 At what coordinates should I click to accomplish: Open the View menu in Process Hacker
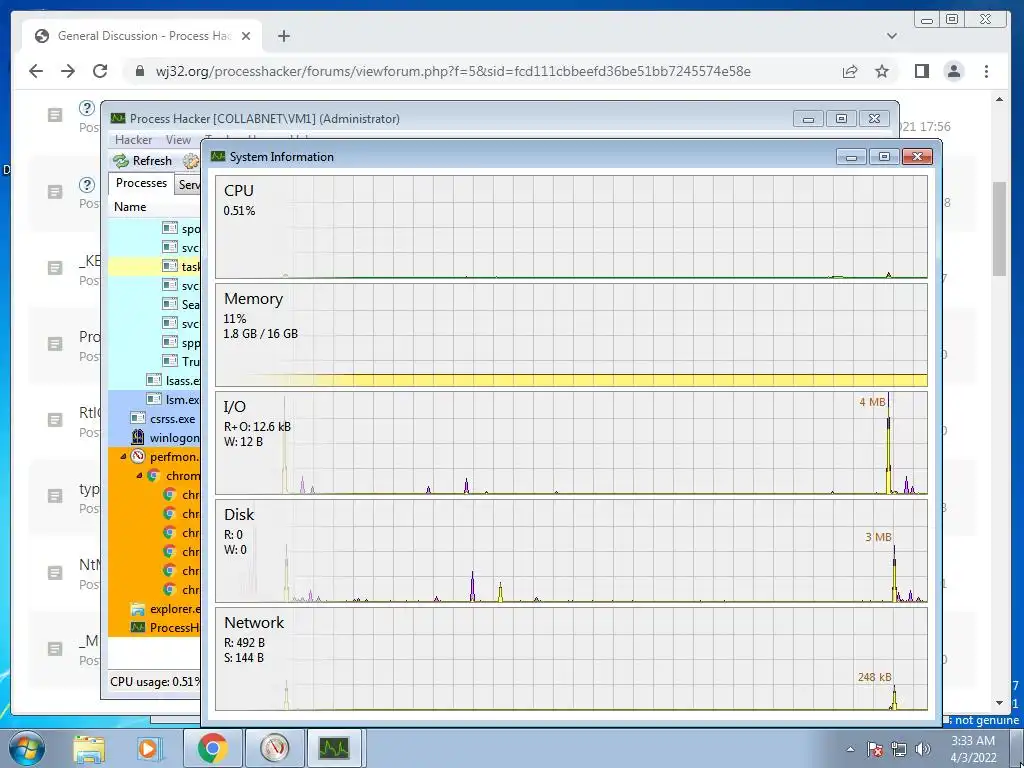tap(178, 140)
